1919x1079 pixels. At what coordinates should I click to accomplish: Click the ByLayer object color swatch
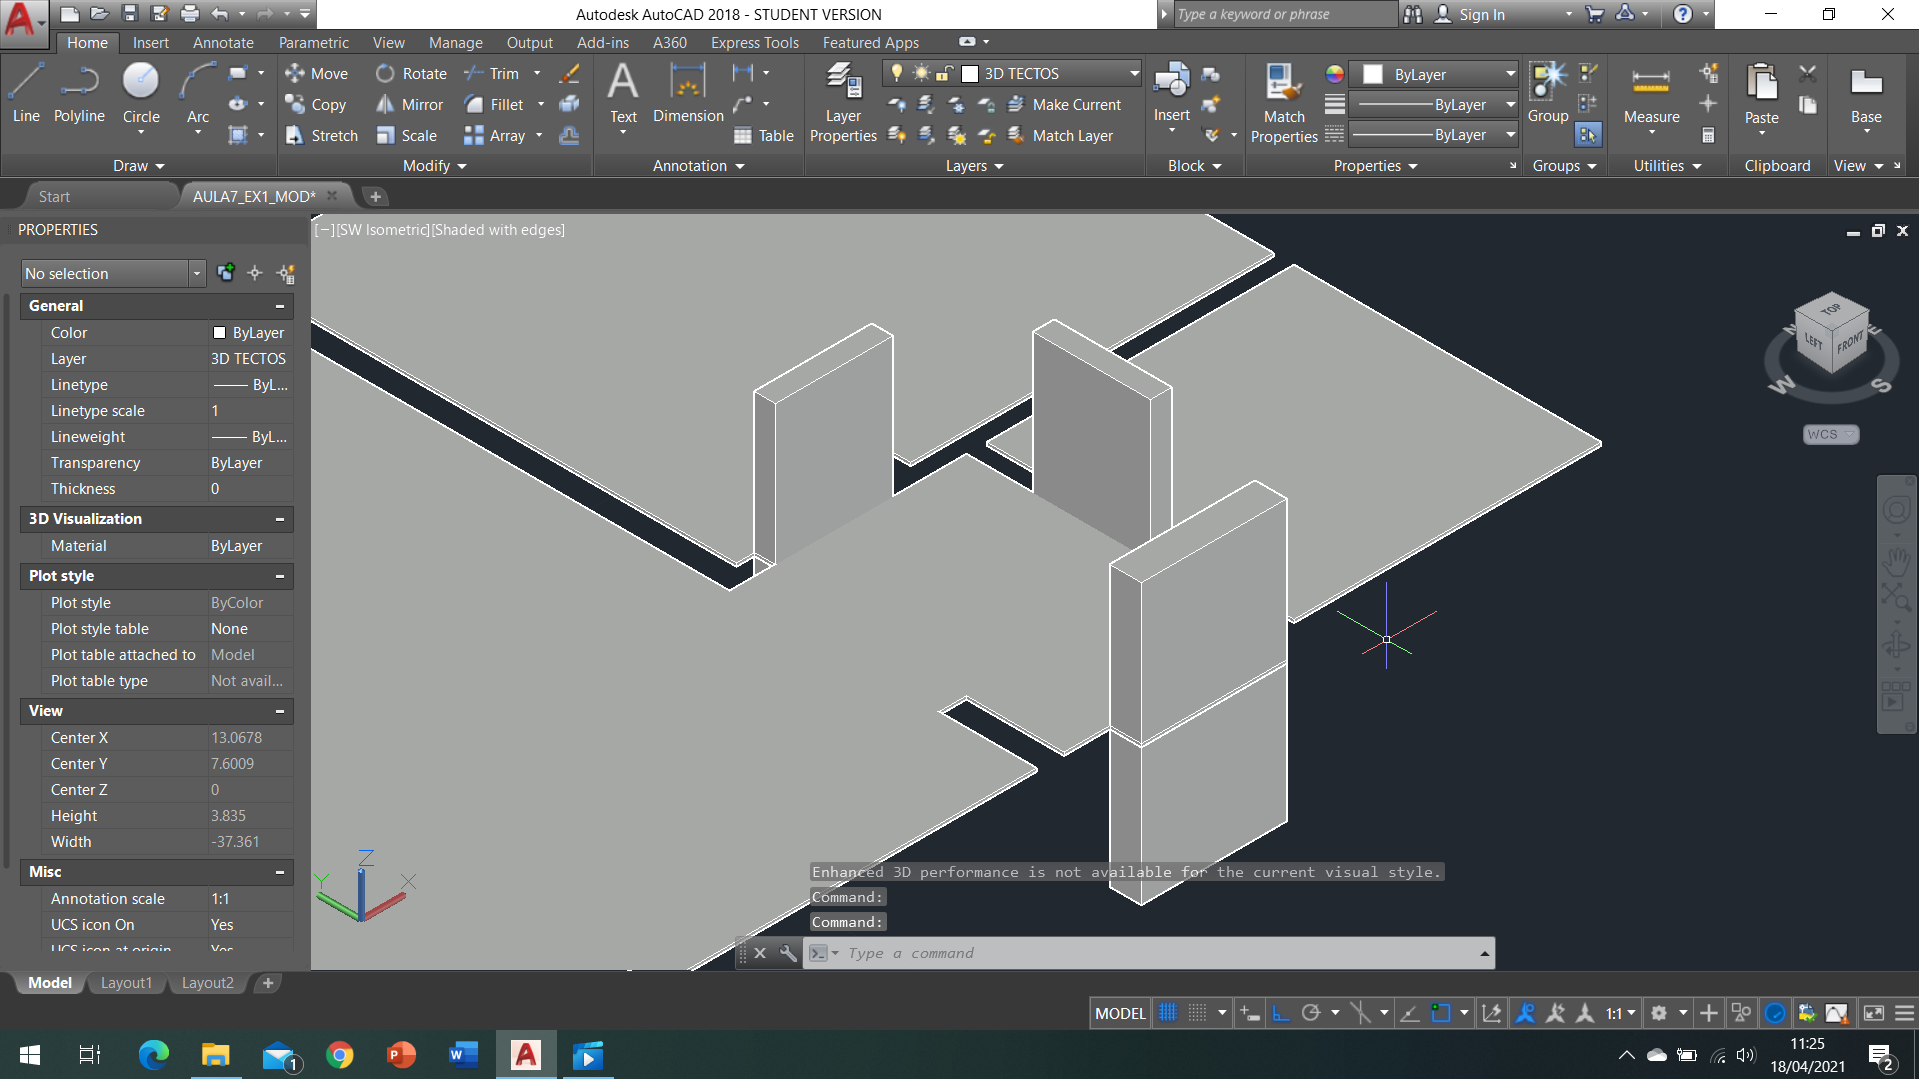[1373, 75]
